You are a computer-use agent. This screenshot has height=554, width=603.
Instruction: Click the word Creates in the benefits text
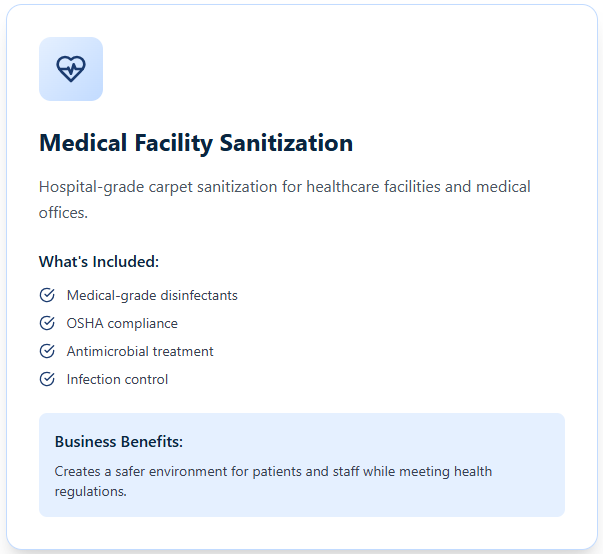(77, 471)
